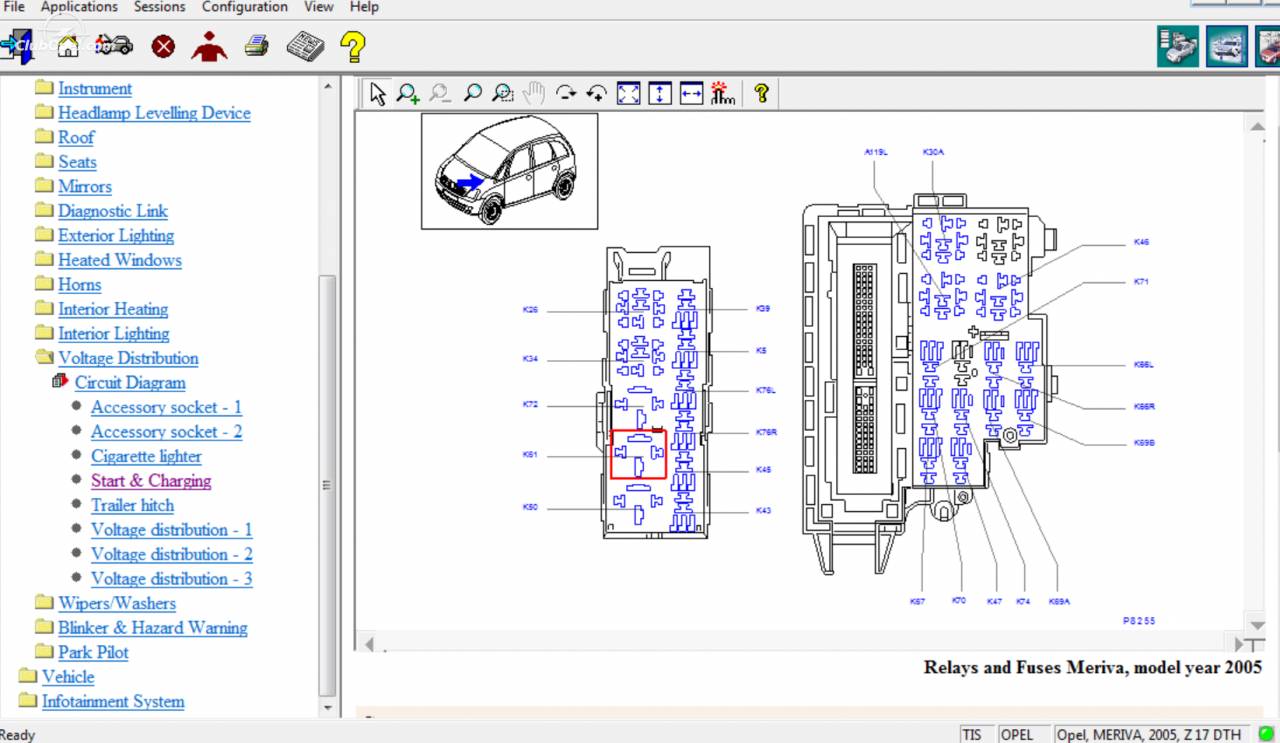Open the newspaper news icon
The image size is (1280, 743).
click(304, 46)
